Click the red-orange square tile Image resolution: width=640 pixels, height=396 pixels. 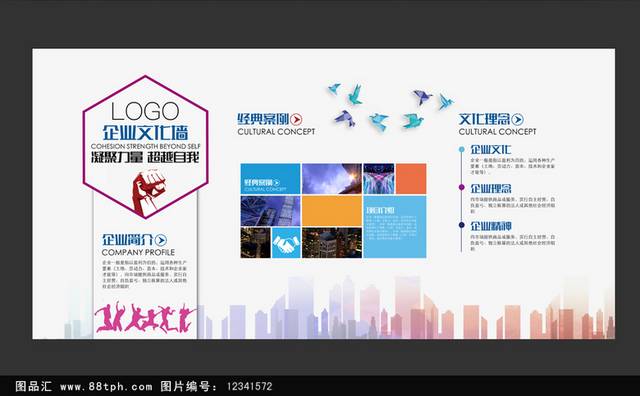(x=411, y=178)
